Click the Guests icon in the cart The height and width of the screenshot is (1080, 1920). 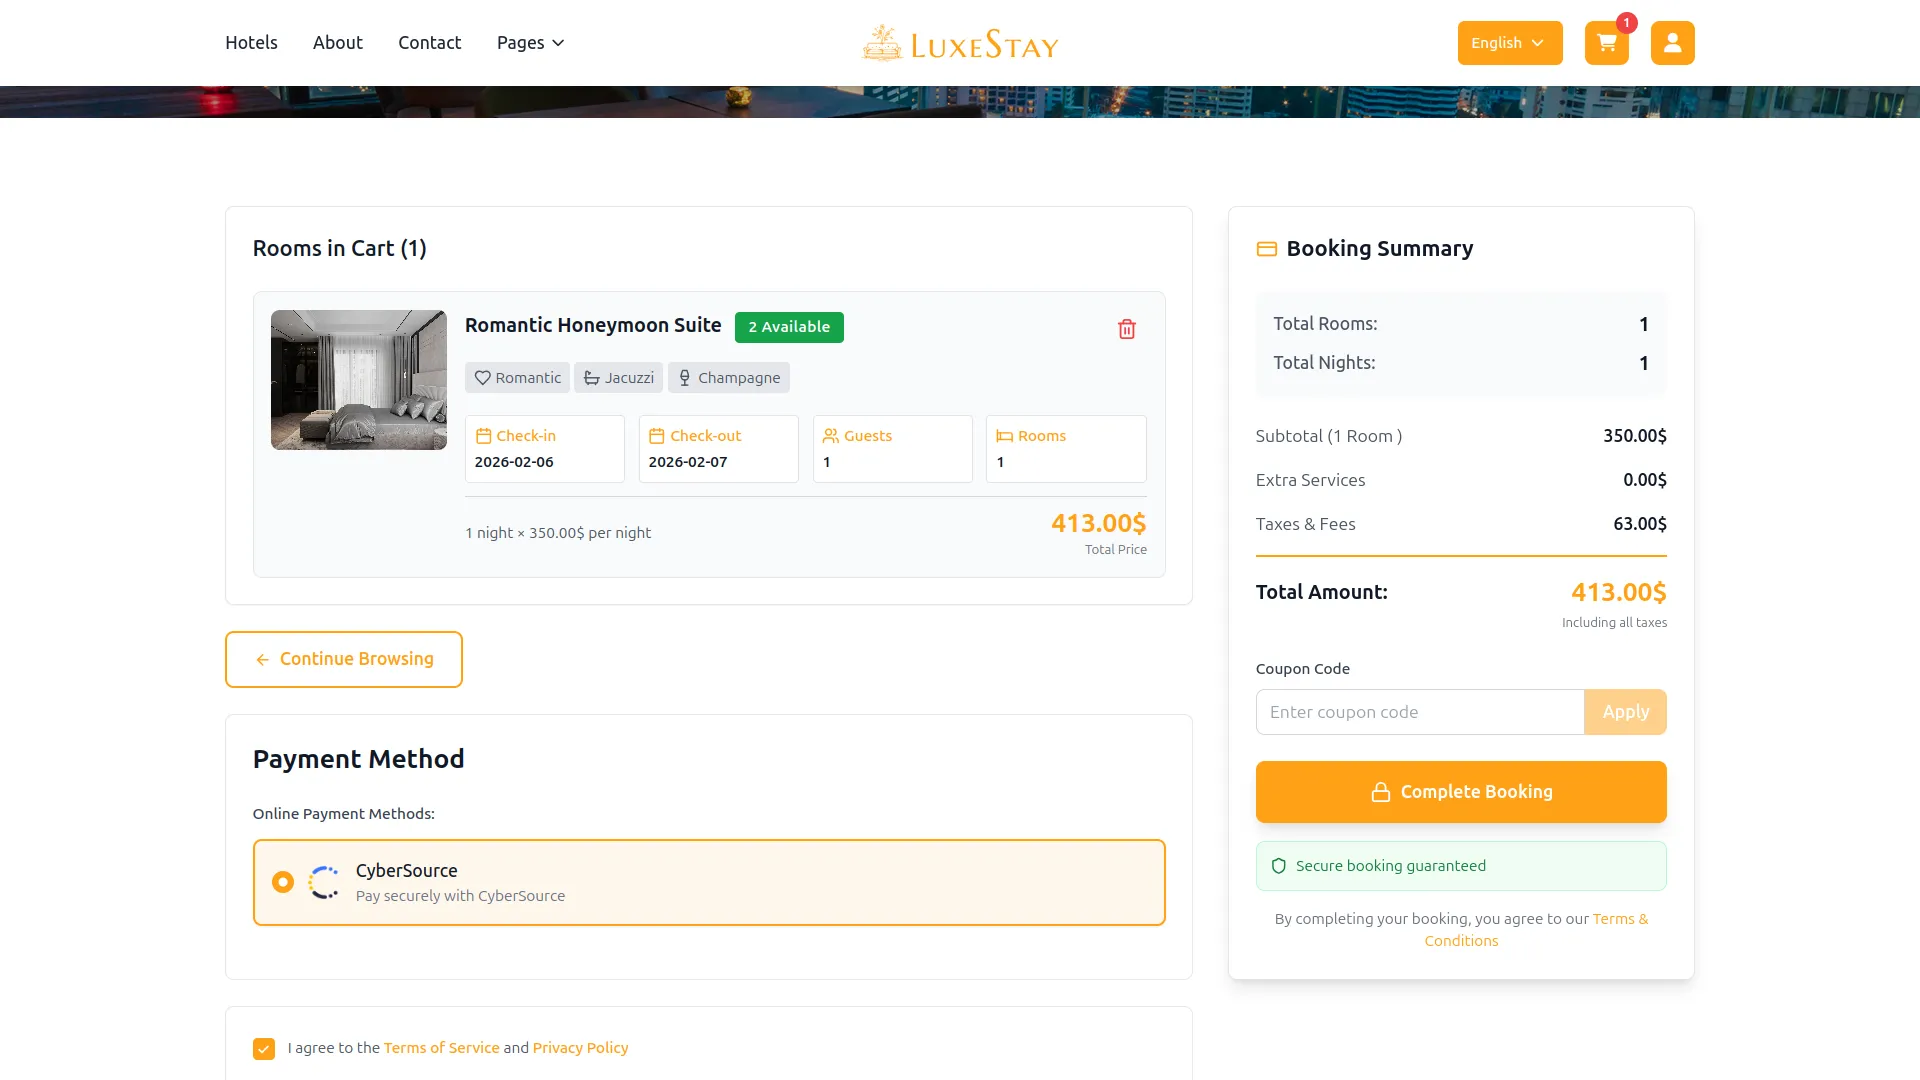[831, 435]
